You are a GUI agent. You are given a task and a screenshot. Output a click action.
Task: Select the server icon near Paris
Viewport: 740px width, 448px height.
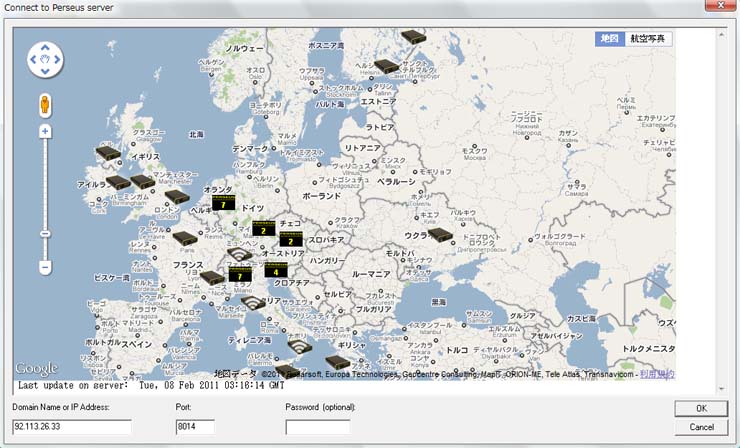pos(185,238)
